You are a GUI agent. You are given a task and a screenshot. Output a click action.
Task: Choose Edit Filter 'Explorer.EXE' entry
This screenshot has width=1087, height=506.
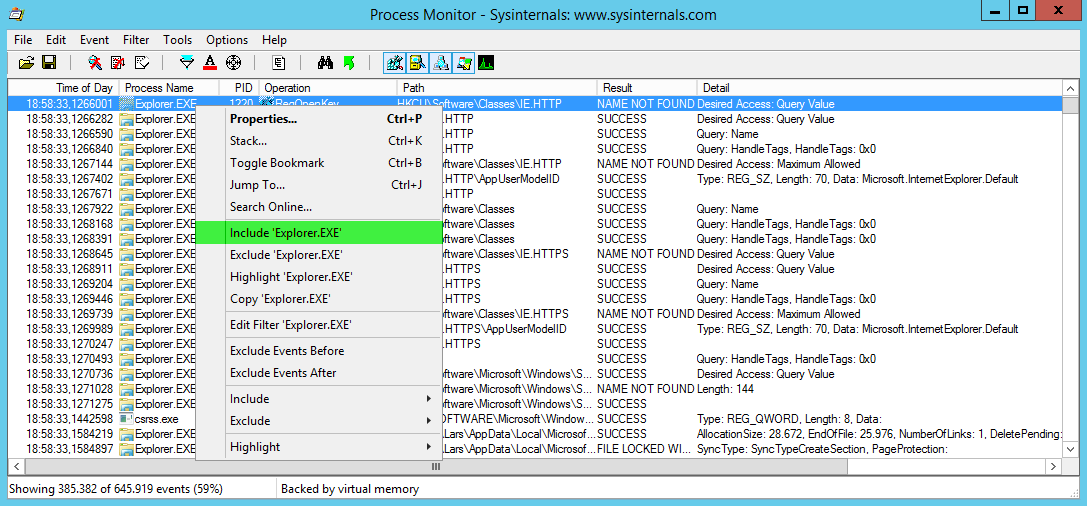[x=319, y=324]
